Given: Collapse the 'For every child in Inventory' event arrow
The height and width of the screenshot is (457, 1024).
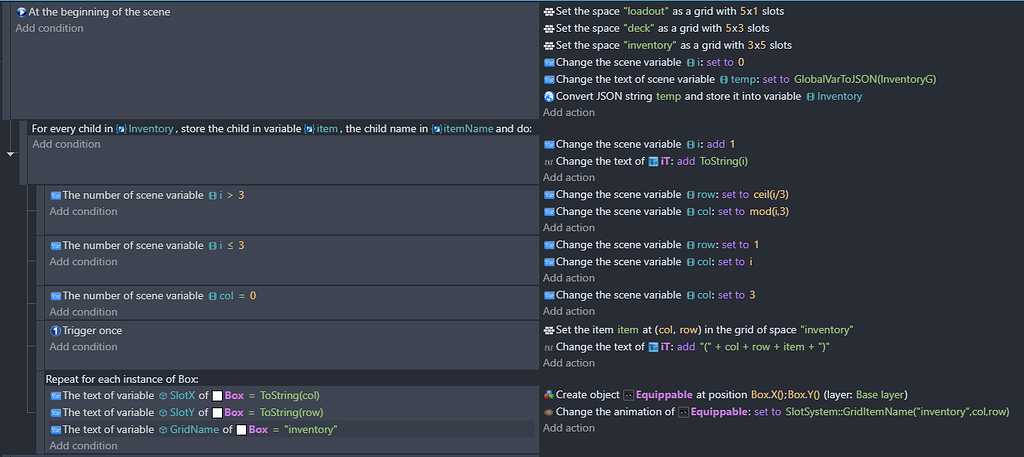Looking at the screenshot, I should 10,155.
